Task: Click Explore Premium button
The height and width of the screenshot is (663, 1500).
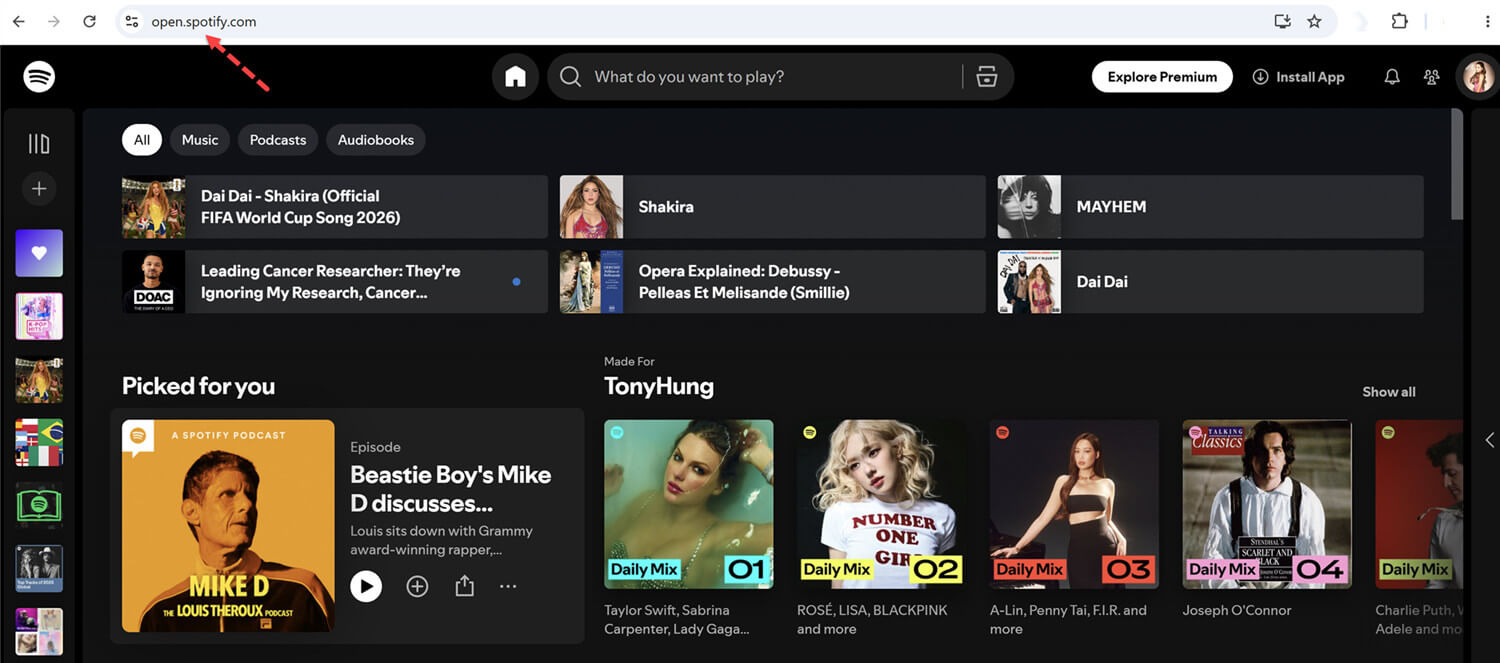Action: point(1162,77)
